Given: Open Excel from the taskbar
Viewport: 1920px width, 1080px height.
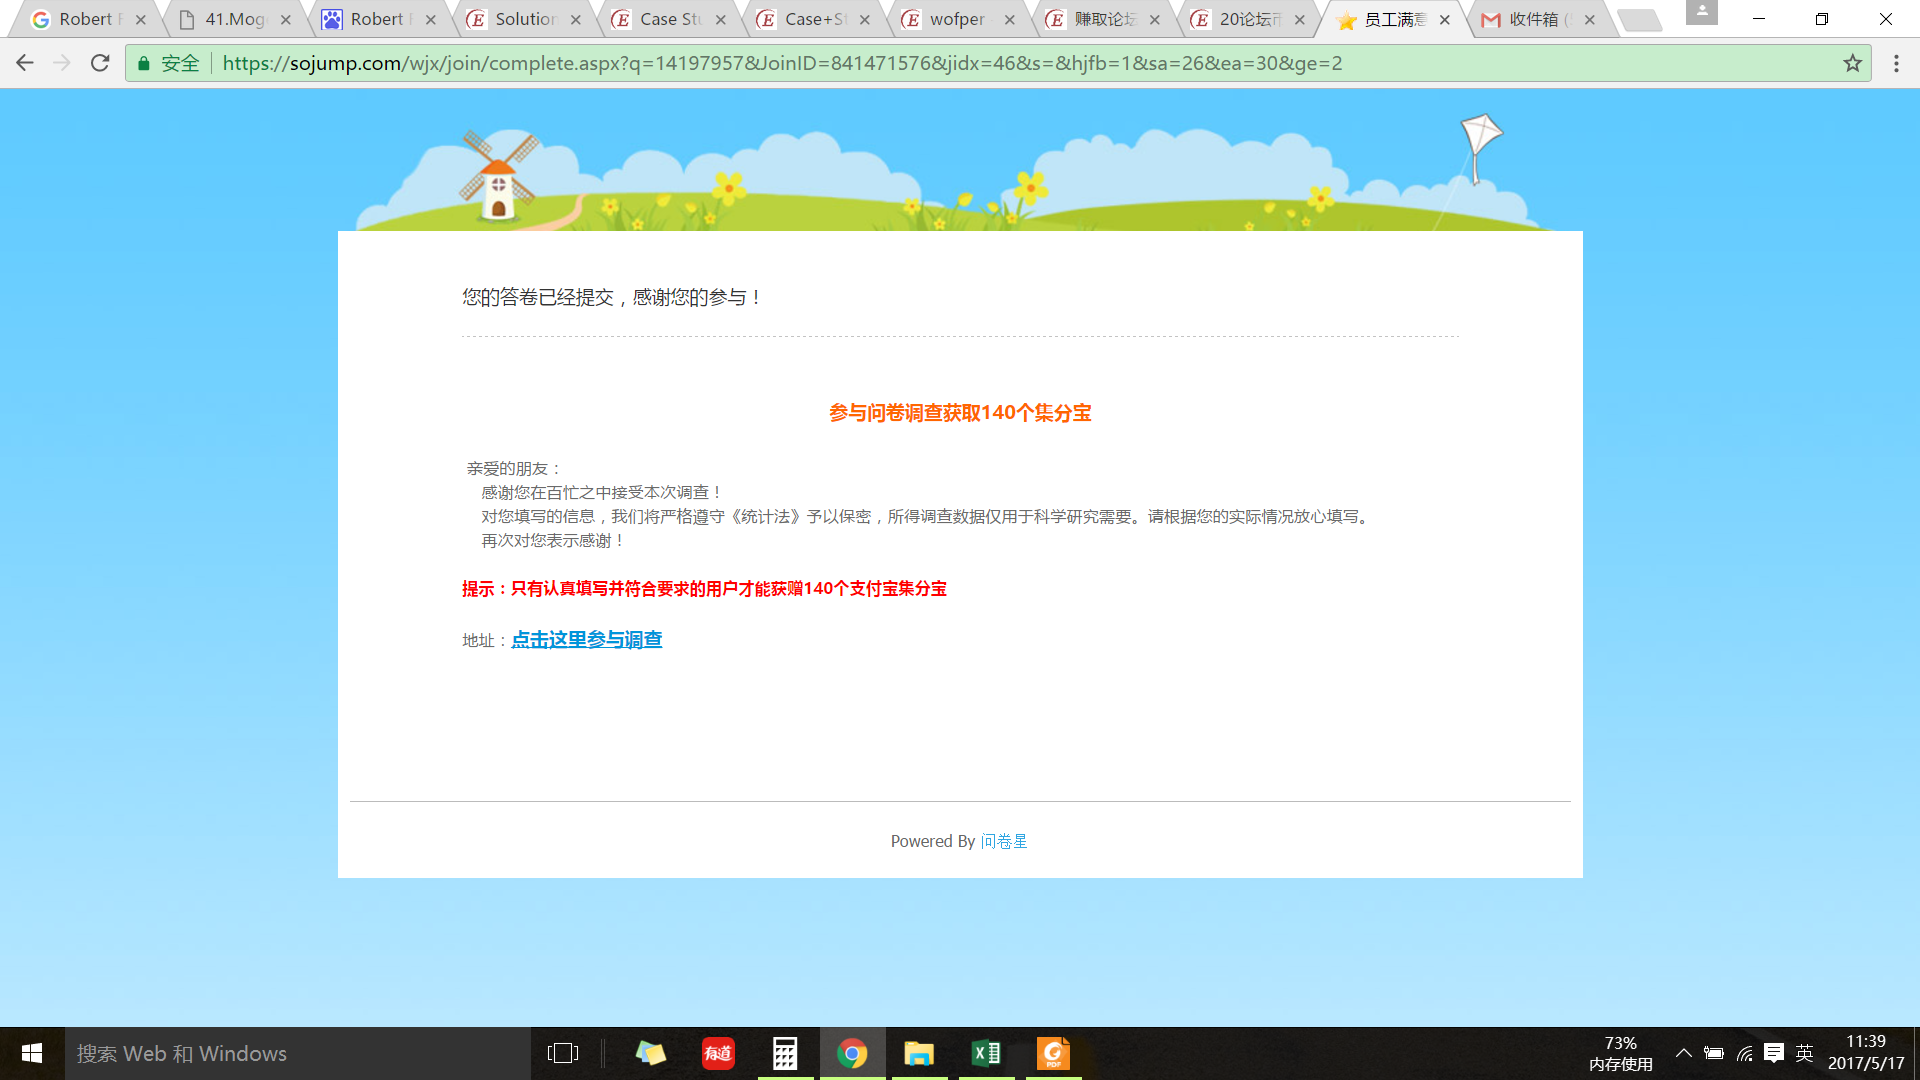Looking at the screenshot, I should point(986,1053).
